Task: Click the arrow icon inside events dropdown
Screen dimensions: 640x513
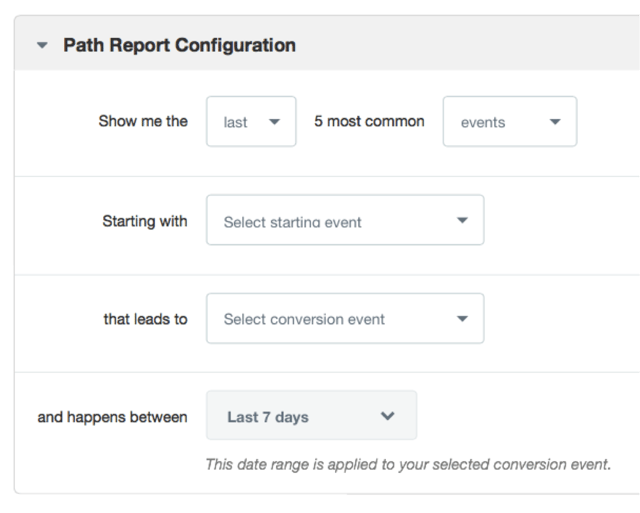Action: coord(555,122)
